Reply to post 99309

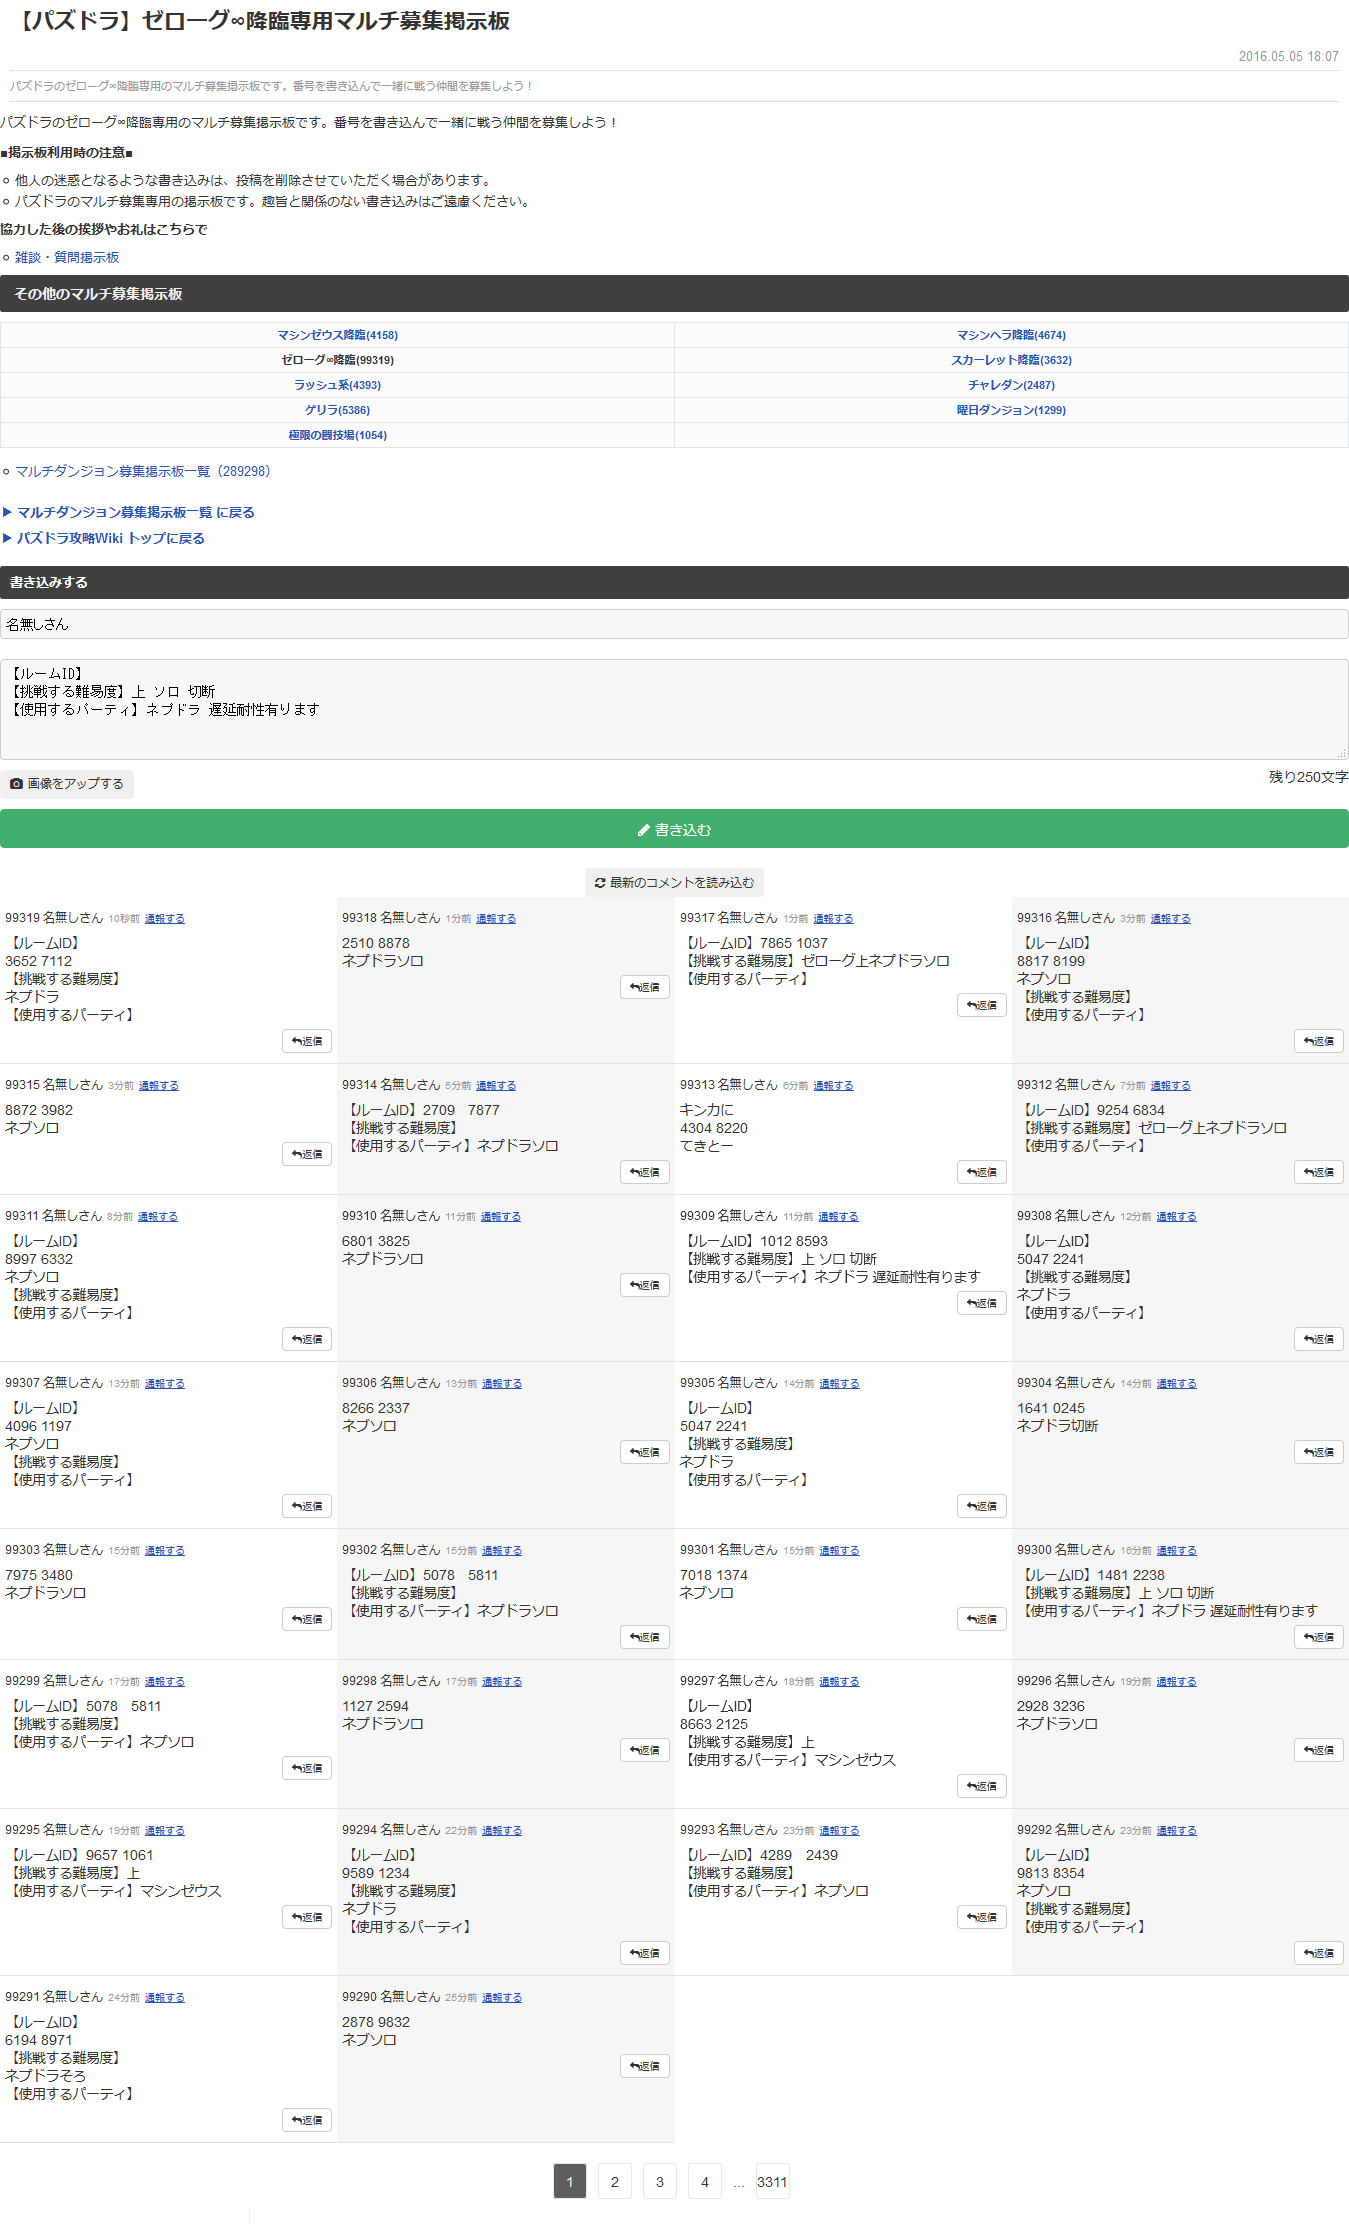[x=982, y=1303]
